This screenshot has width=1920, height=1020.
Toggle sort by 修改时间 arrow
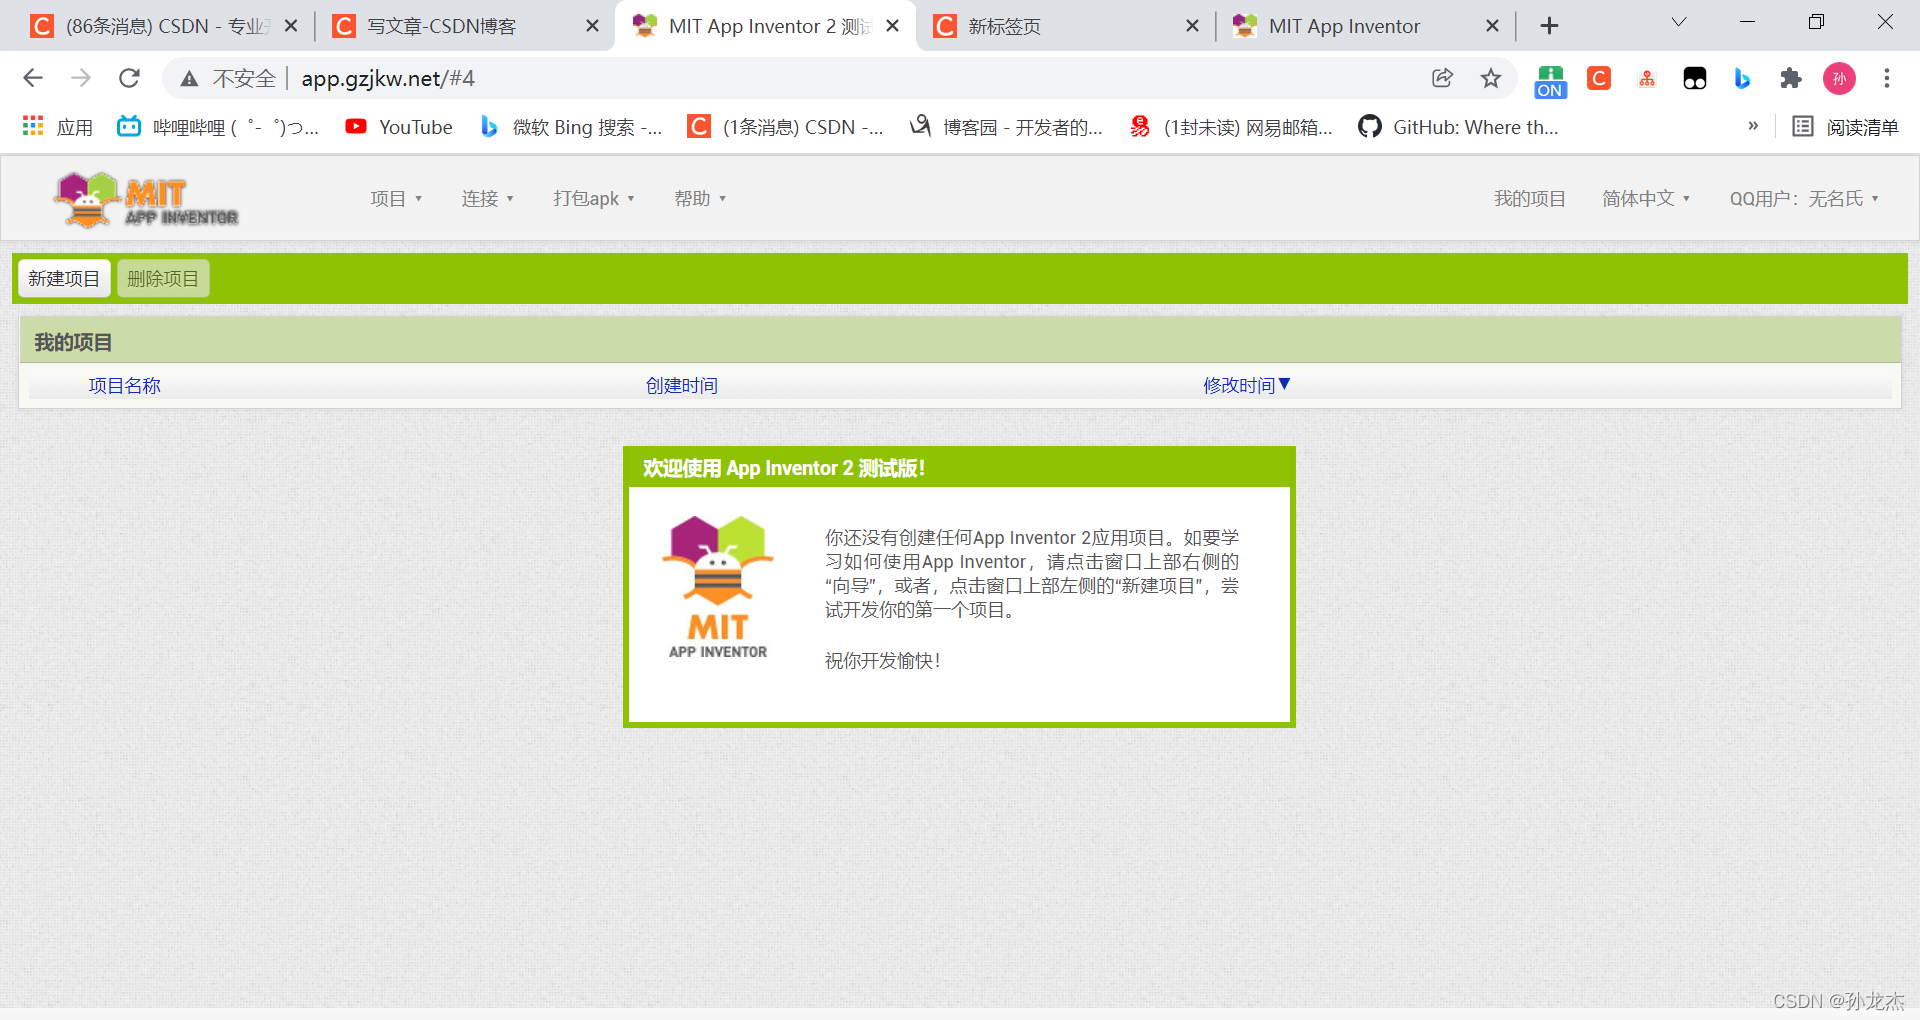[x=1285, y=384]
